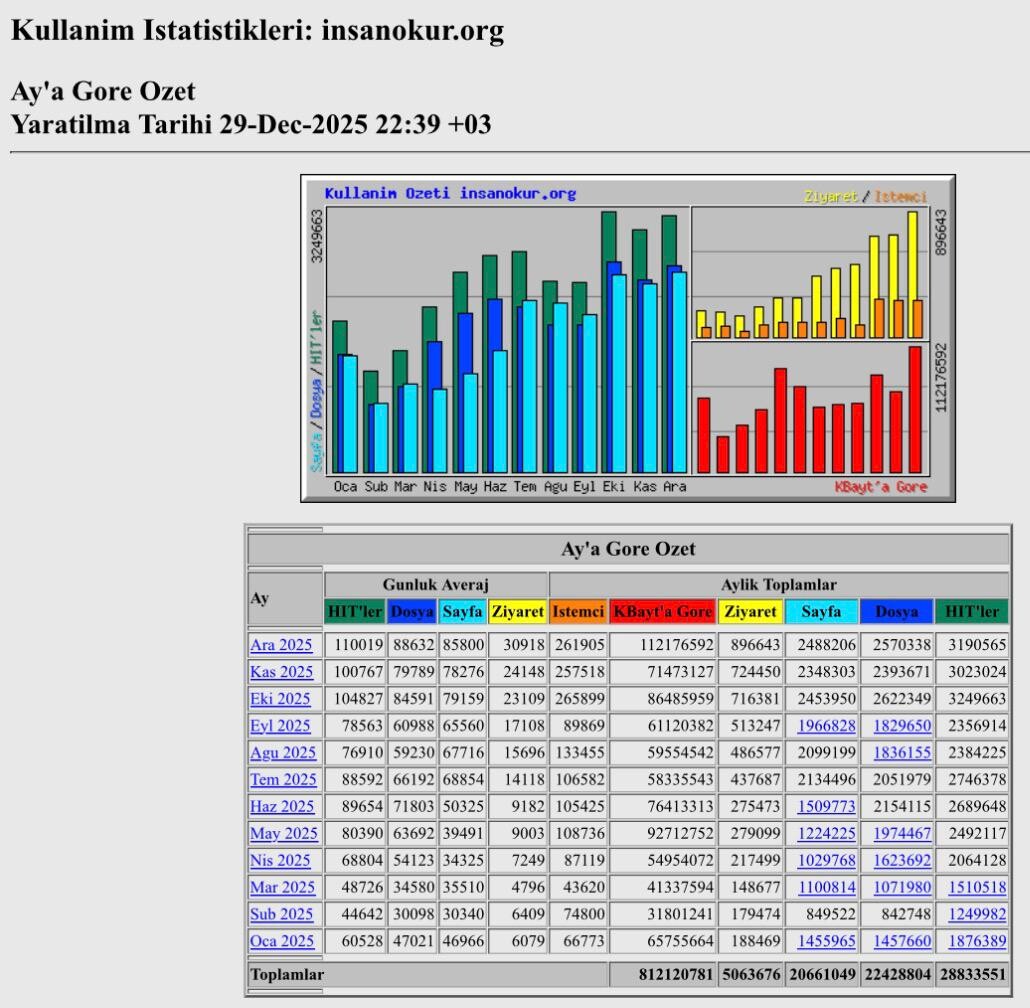Viewport: 1030px width, 1008px height.
Task: View the Mar 2025 monthly statistics
Action: pyautogui.click(x=282, y=887)
